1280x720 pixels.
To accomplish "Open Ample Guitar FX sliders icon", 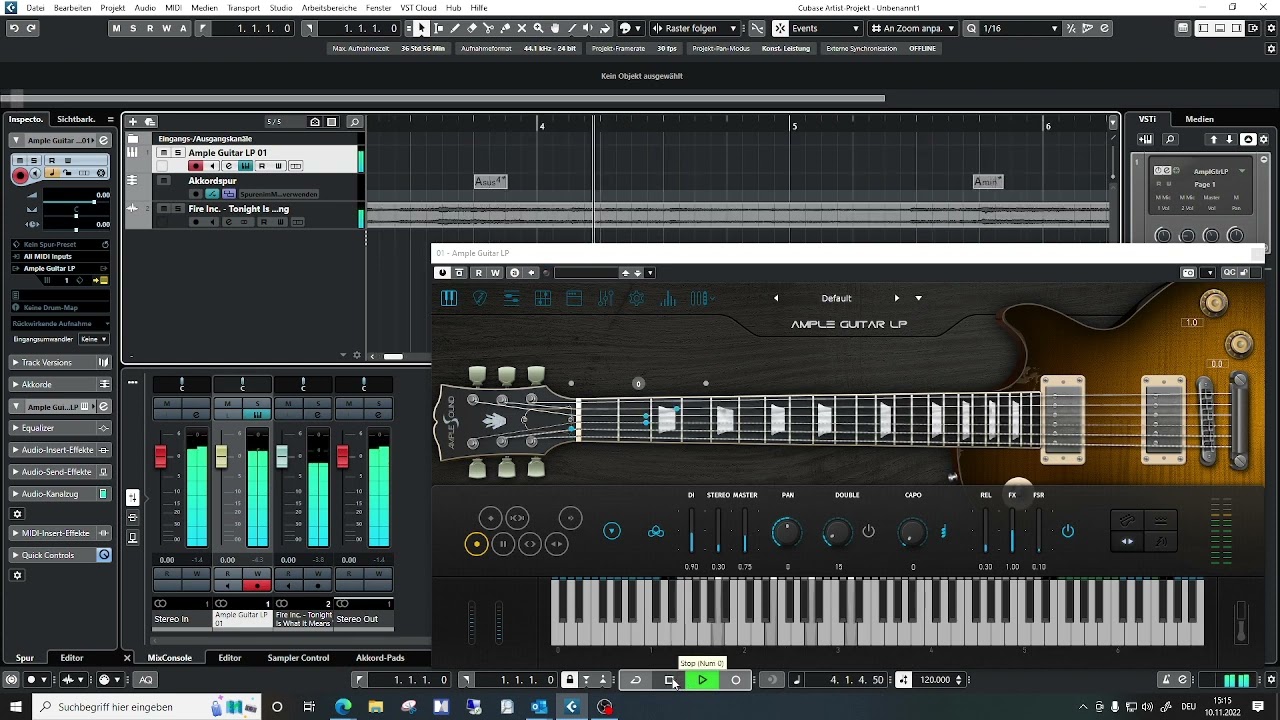I will point(605,298).
